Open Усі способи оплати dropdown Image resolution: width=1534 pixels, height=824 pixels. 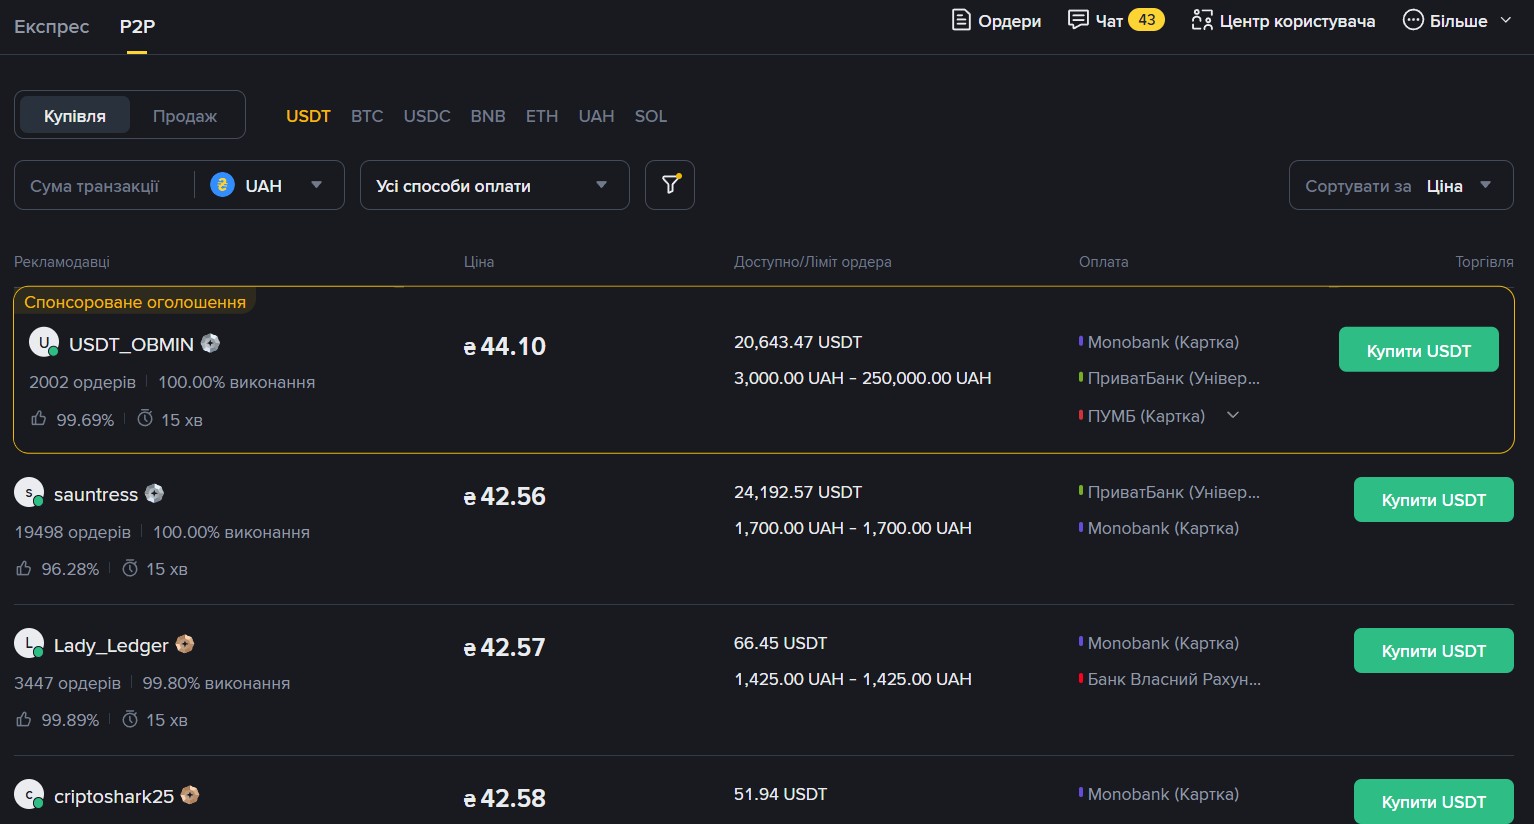[x=494, y=185]
